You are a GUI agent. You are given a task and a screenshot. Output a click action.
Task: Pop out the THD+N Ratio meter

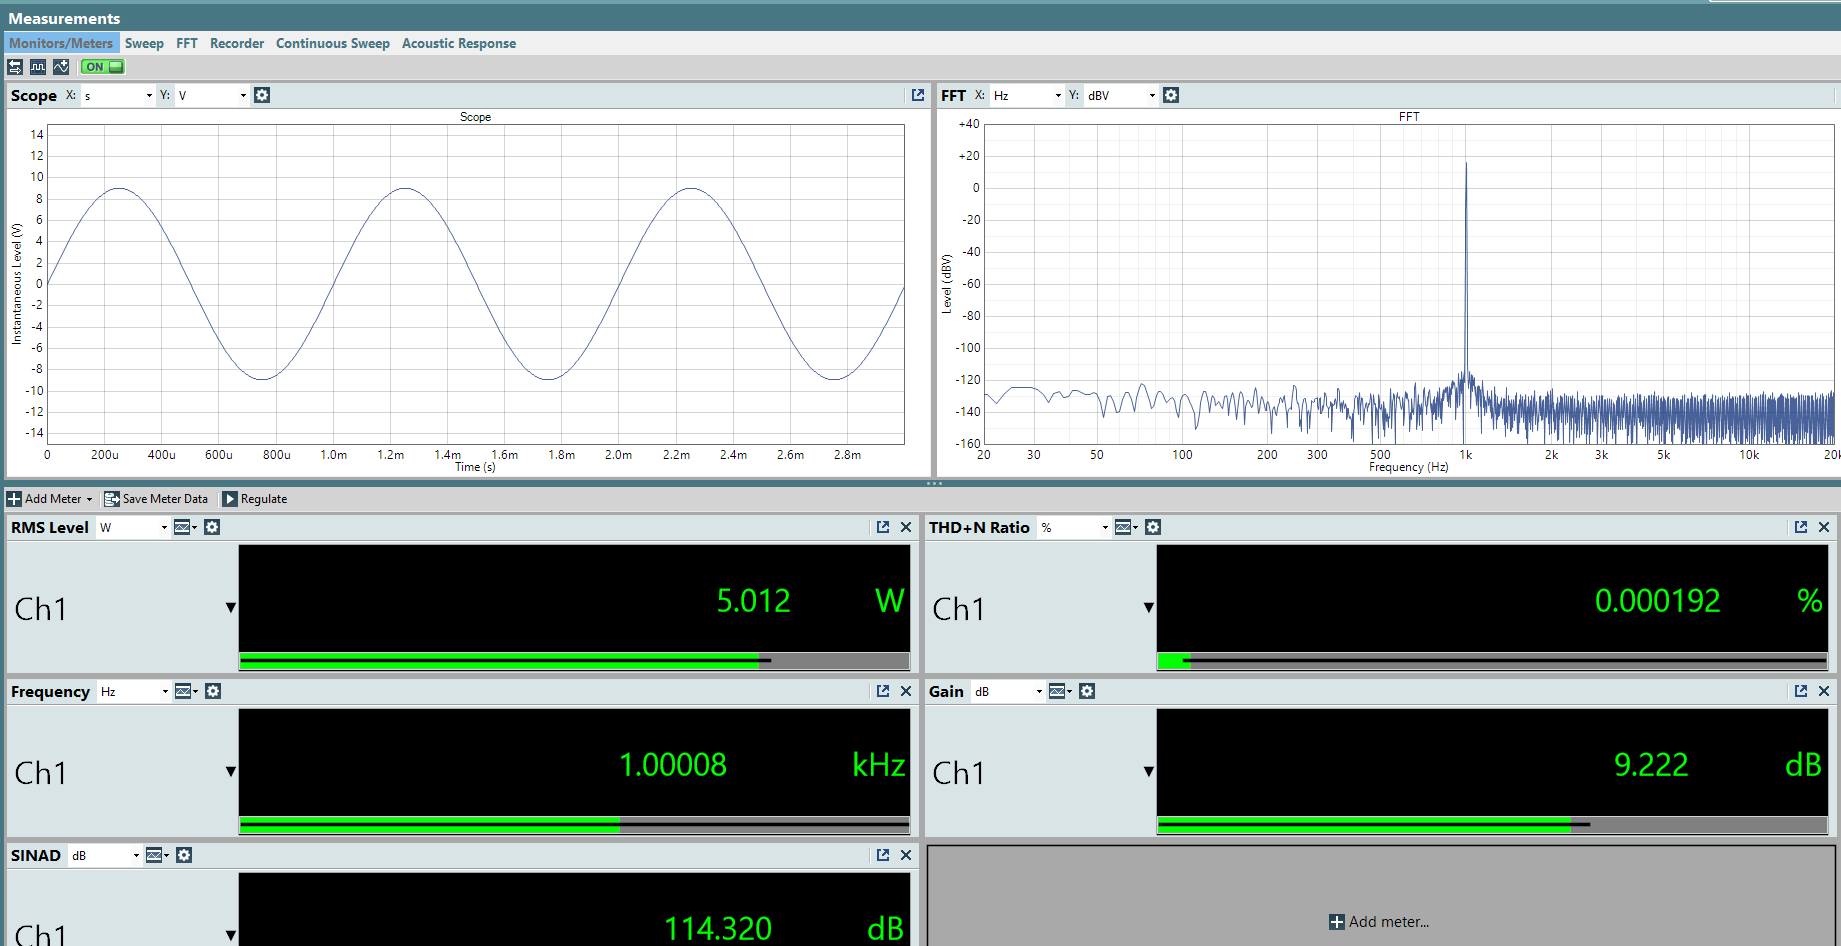[x=1801, y=527]
